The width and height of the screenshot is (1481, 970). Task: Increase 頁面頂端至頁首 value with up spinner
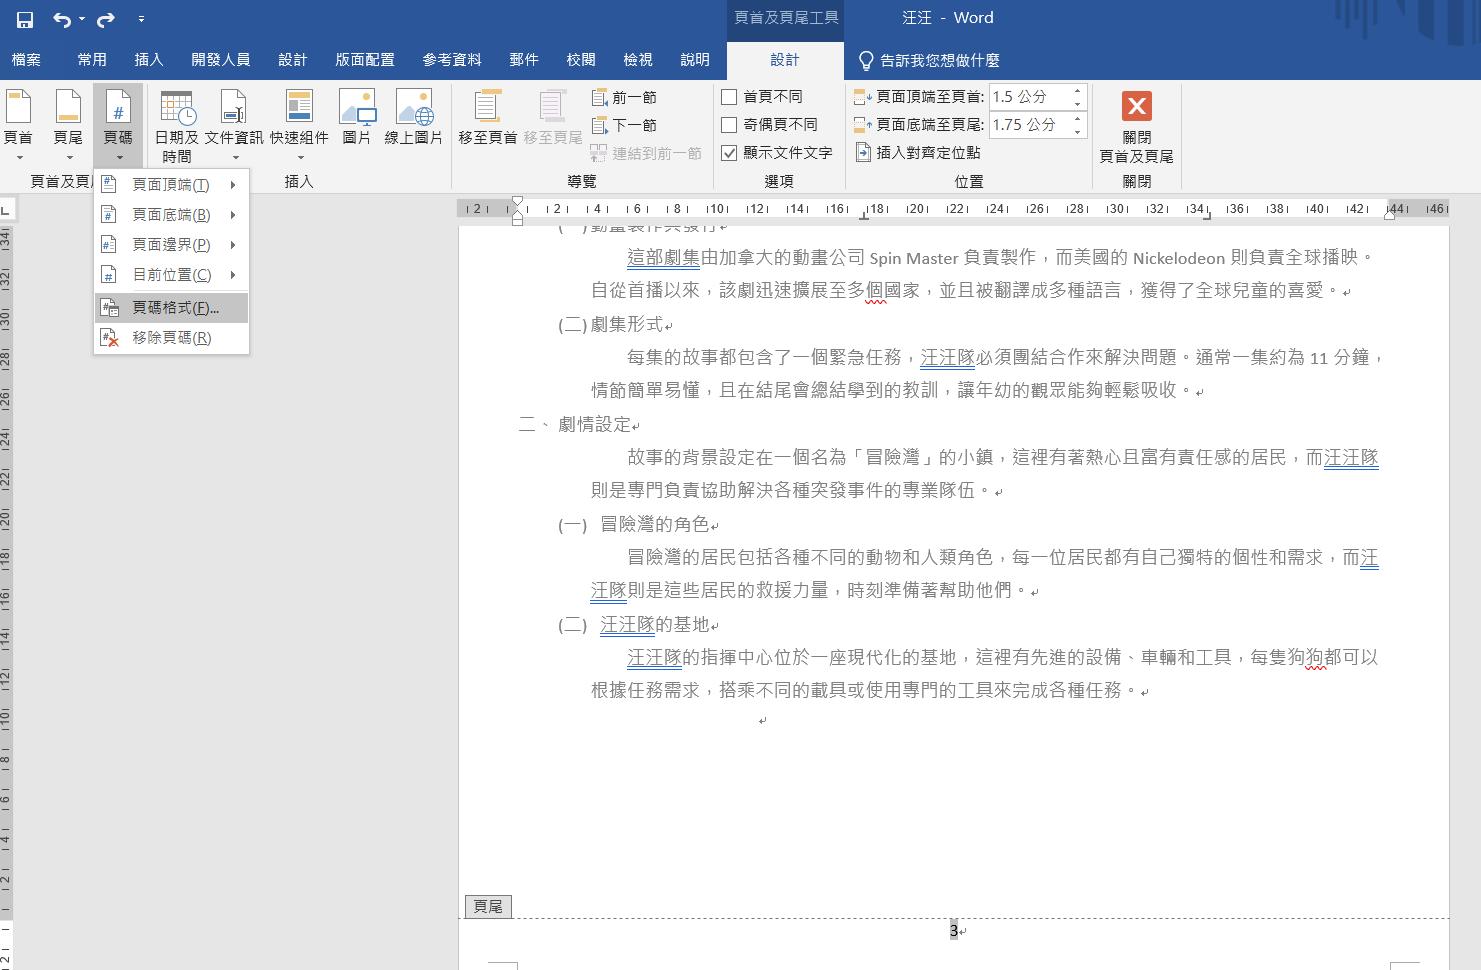1078,91
